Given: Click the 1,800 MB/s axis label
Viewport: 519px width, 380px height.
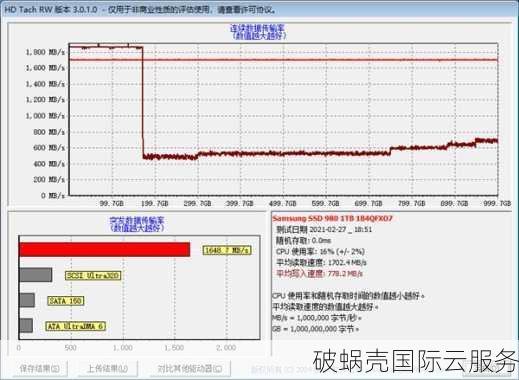Looking at the screenshot, I should click(45, 52).
